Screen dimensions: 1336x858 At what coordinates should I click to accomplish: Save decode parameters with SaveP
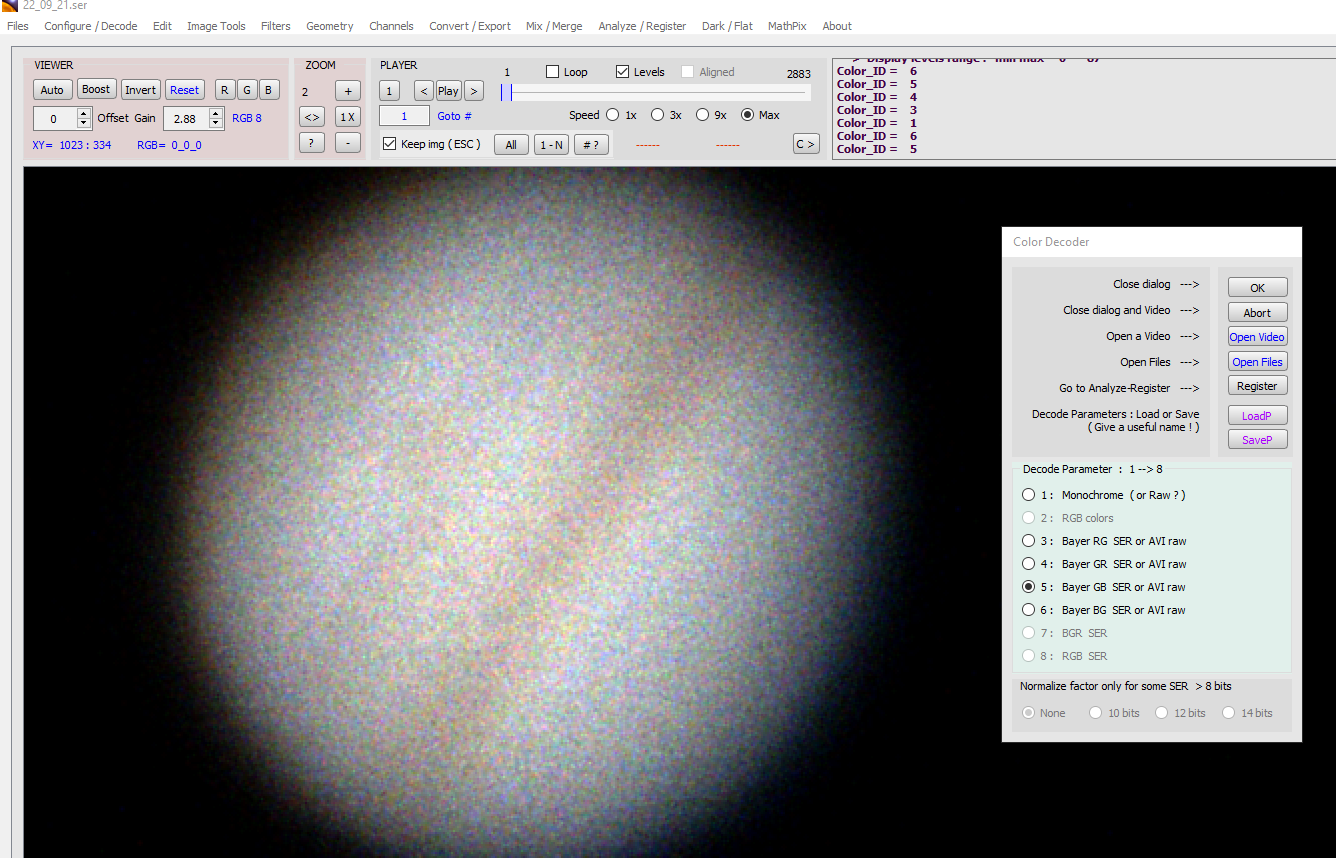(x=1257, y=440)
